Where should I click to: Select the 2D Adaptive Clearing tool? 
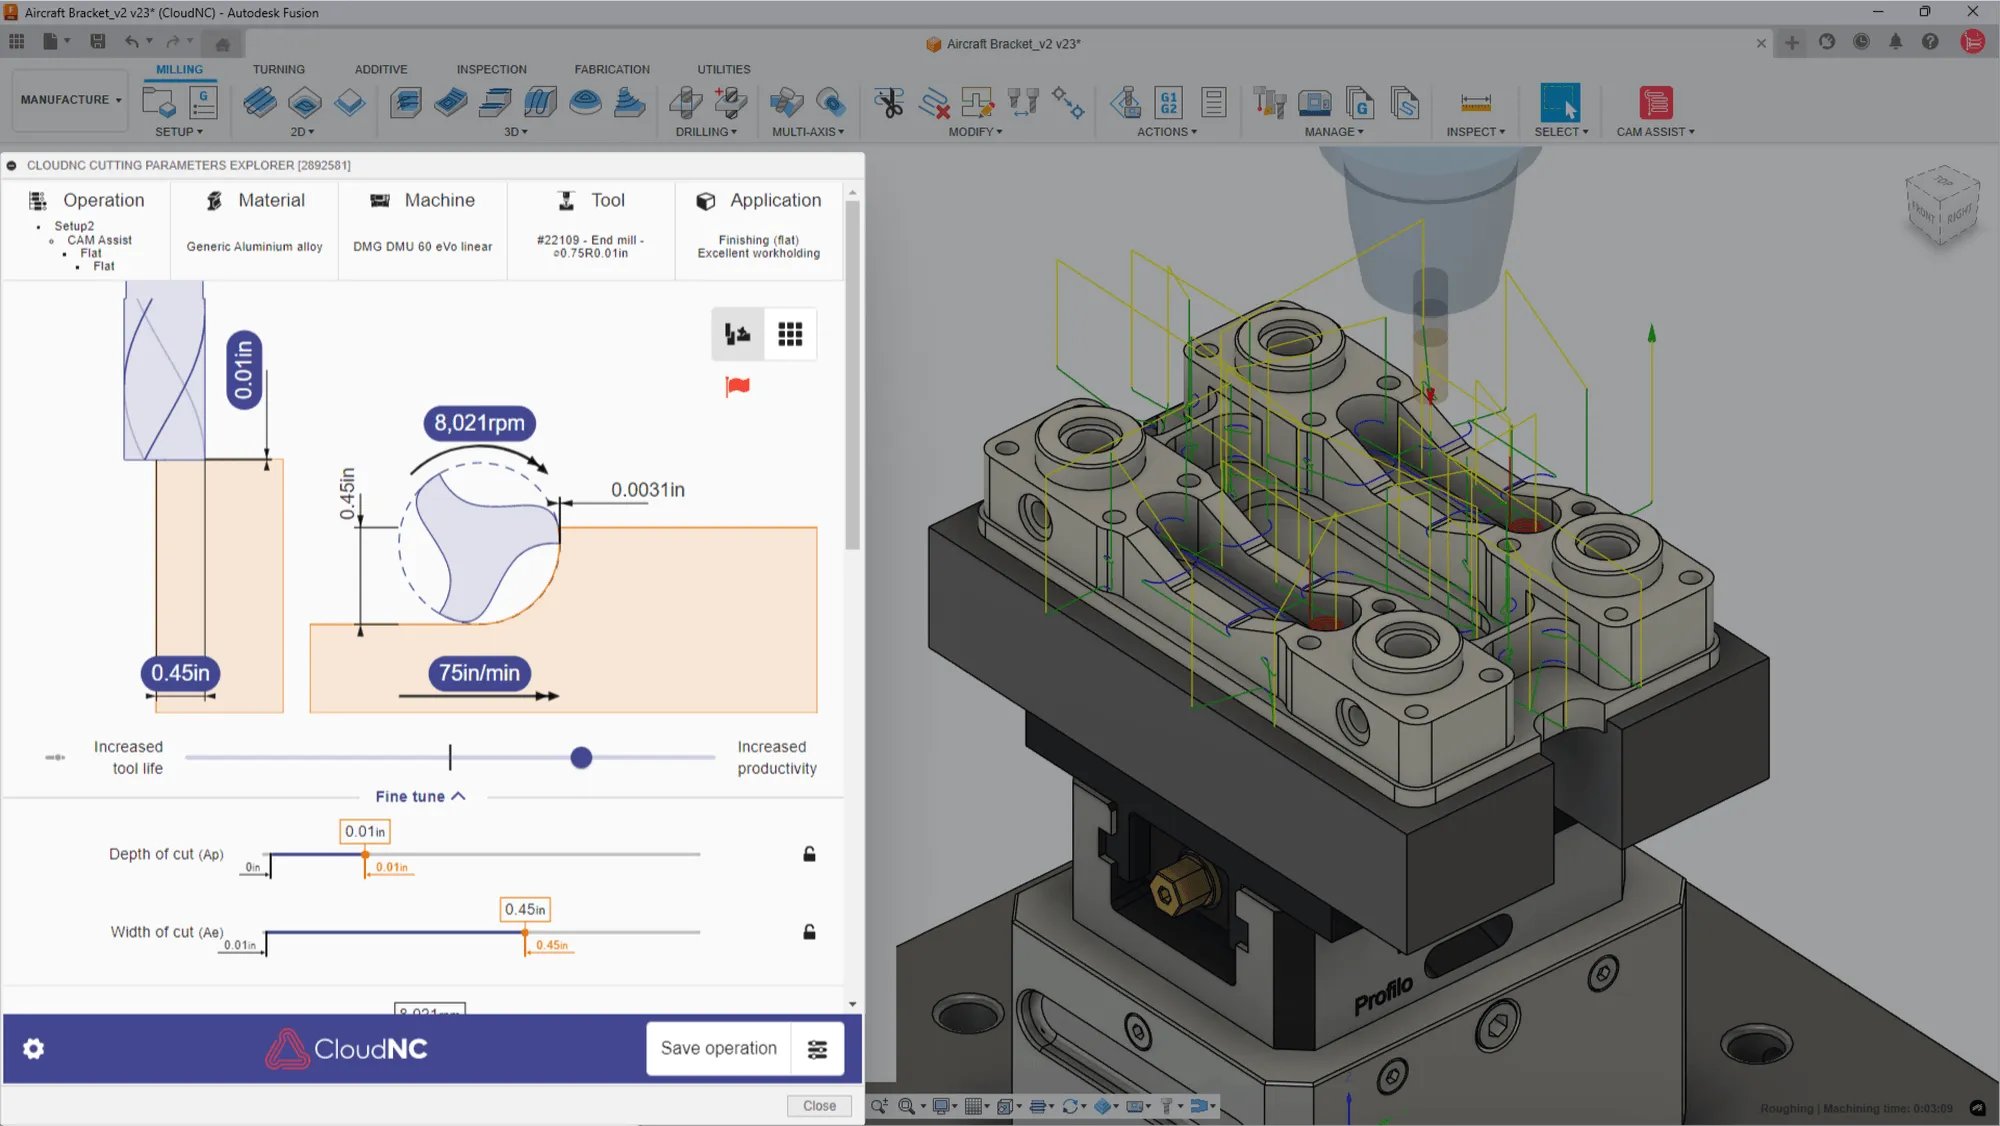click(260, 102)
